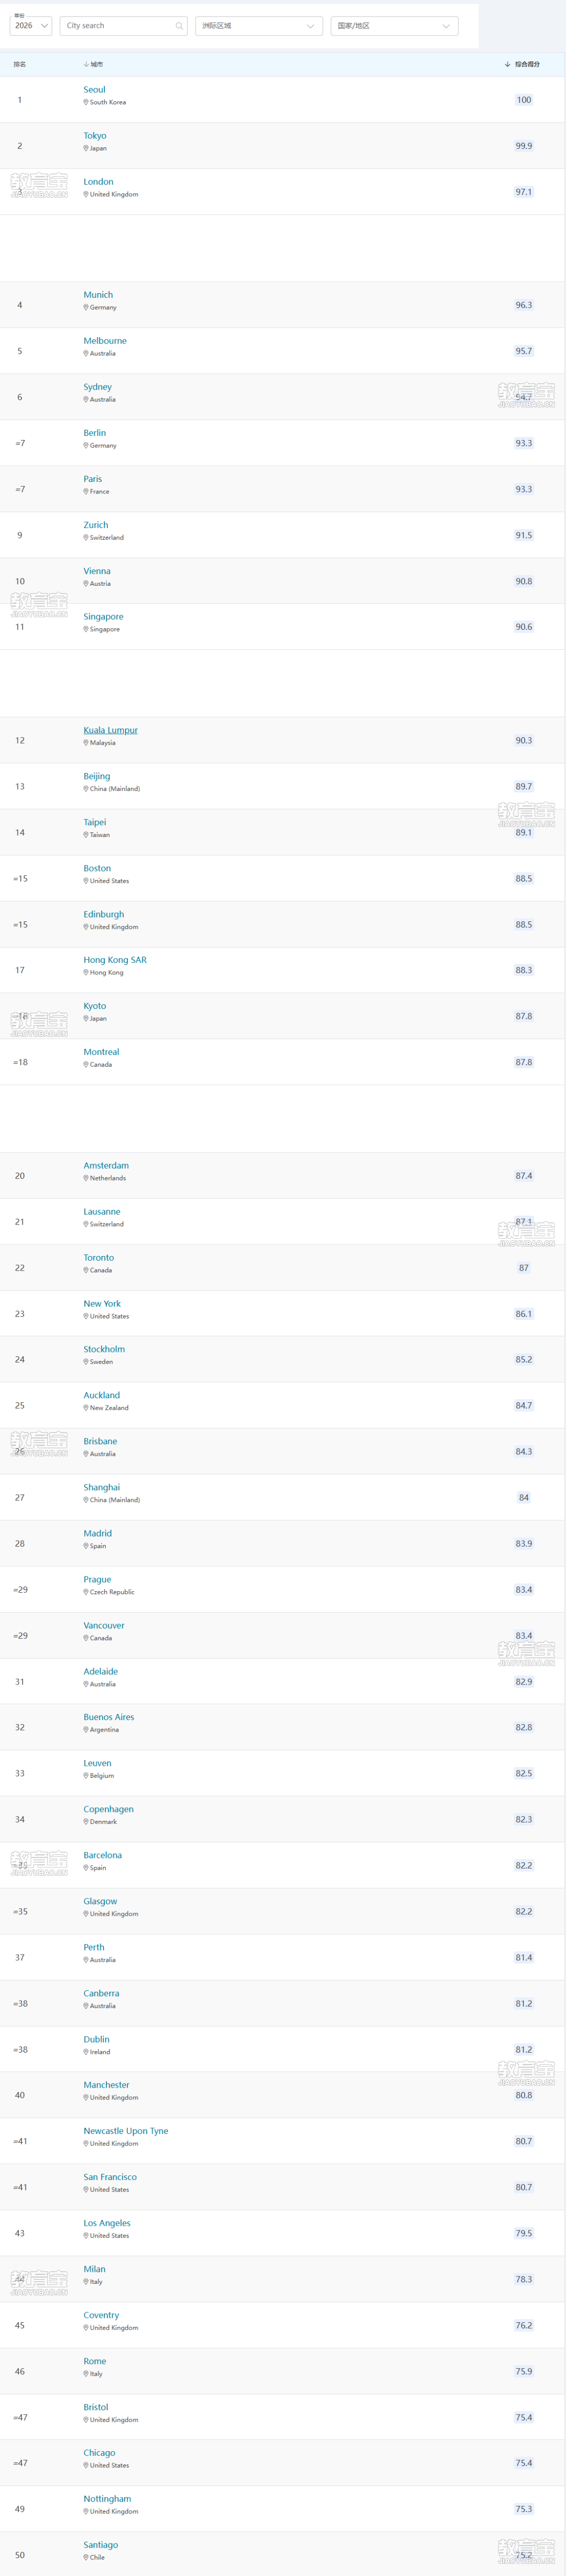Image resolution: width=566 pixels, height=2576 pixels.
Task: Click location pin icon beside Hong Kong
Action: tap(86, 972)
